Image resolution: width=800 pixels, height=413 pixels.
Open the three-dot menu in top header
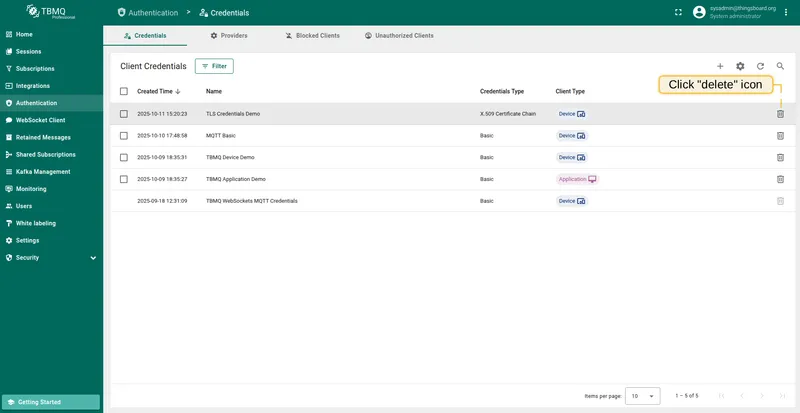pos(786,12)
